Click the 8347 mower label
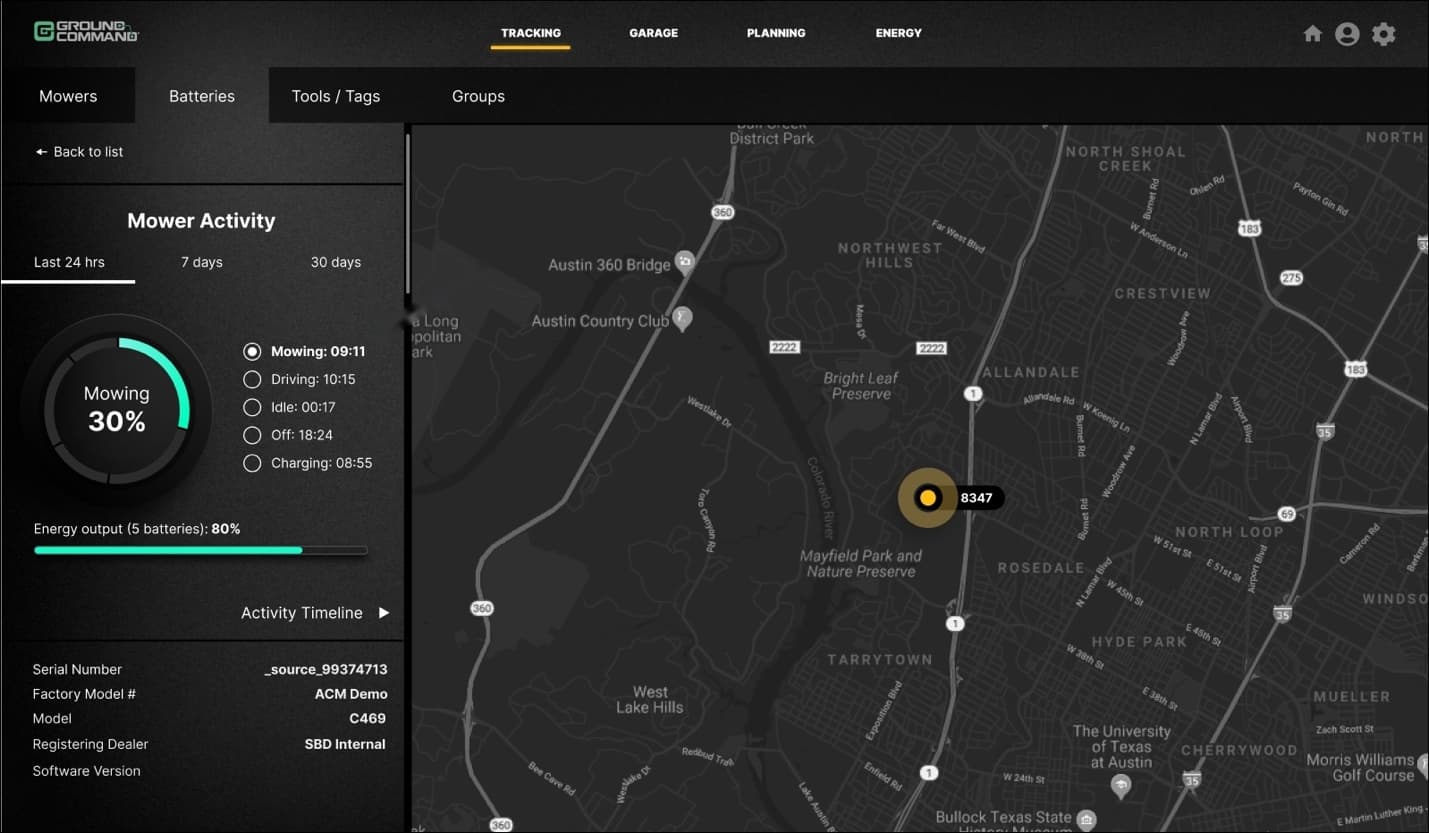The width and height of the screenshot is (1429, 833). (x=976, y=497)
